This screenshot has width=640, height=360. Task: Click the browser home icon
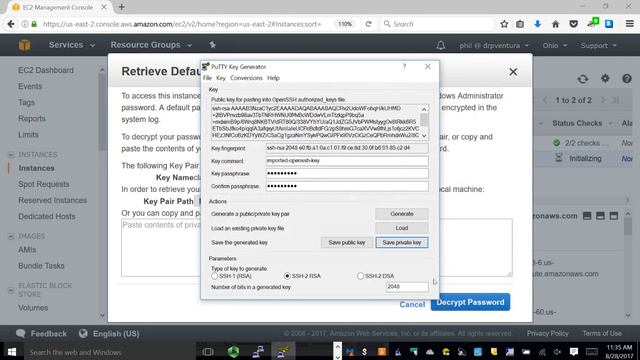[x=556, y=24]
